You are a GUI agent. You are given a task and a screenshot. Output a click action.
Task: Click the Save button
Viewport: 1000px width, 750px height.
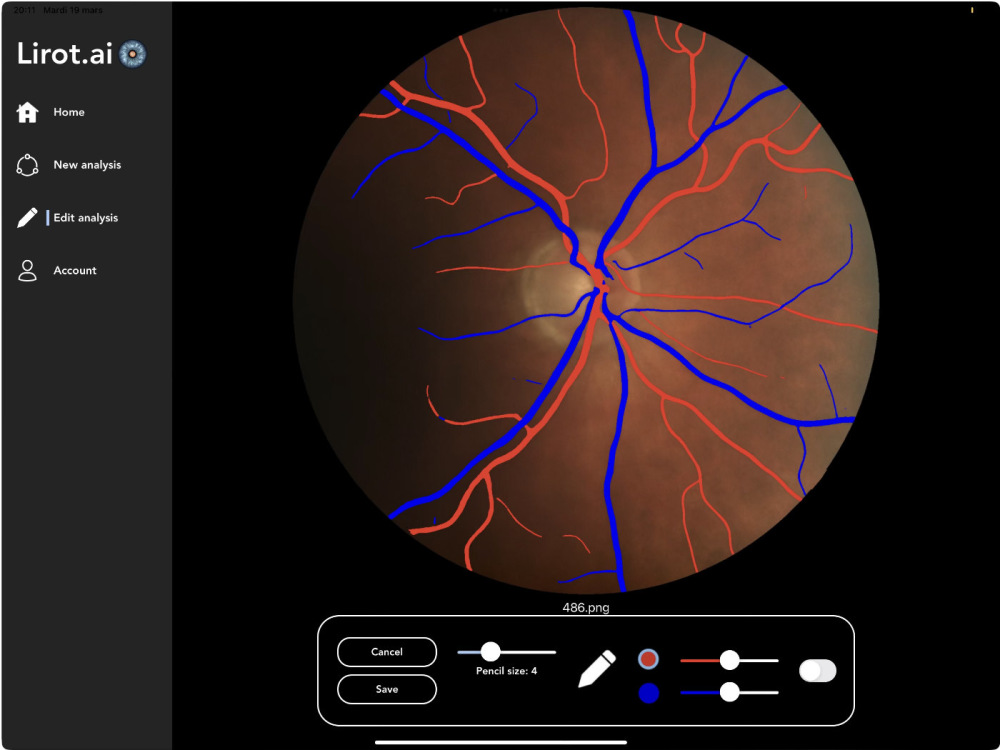click(387, 689)
